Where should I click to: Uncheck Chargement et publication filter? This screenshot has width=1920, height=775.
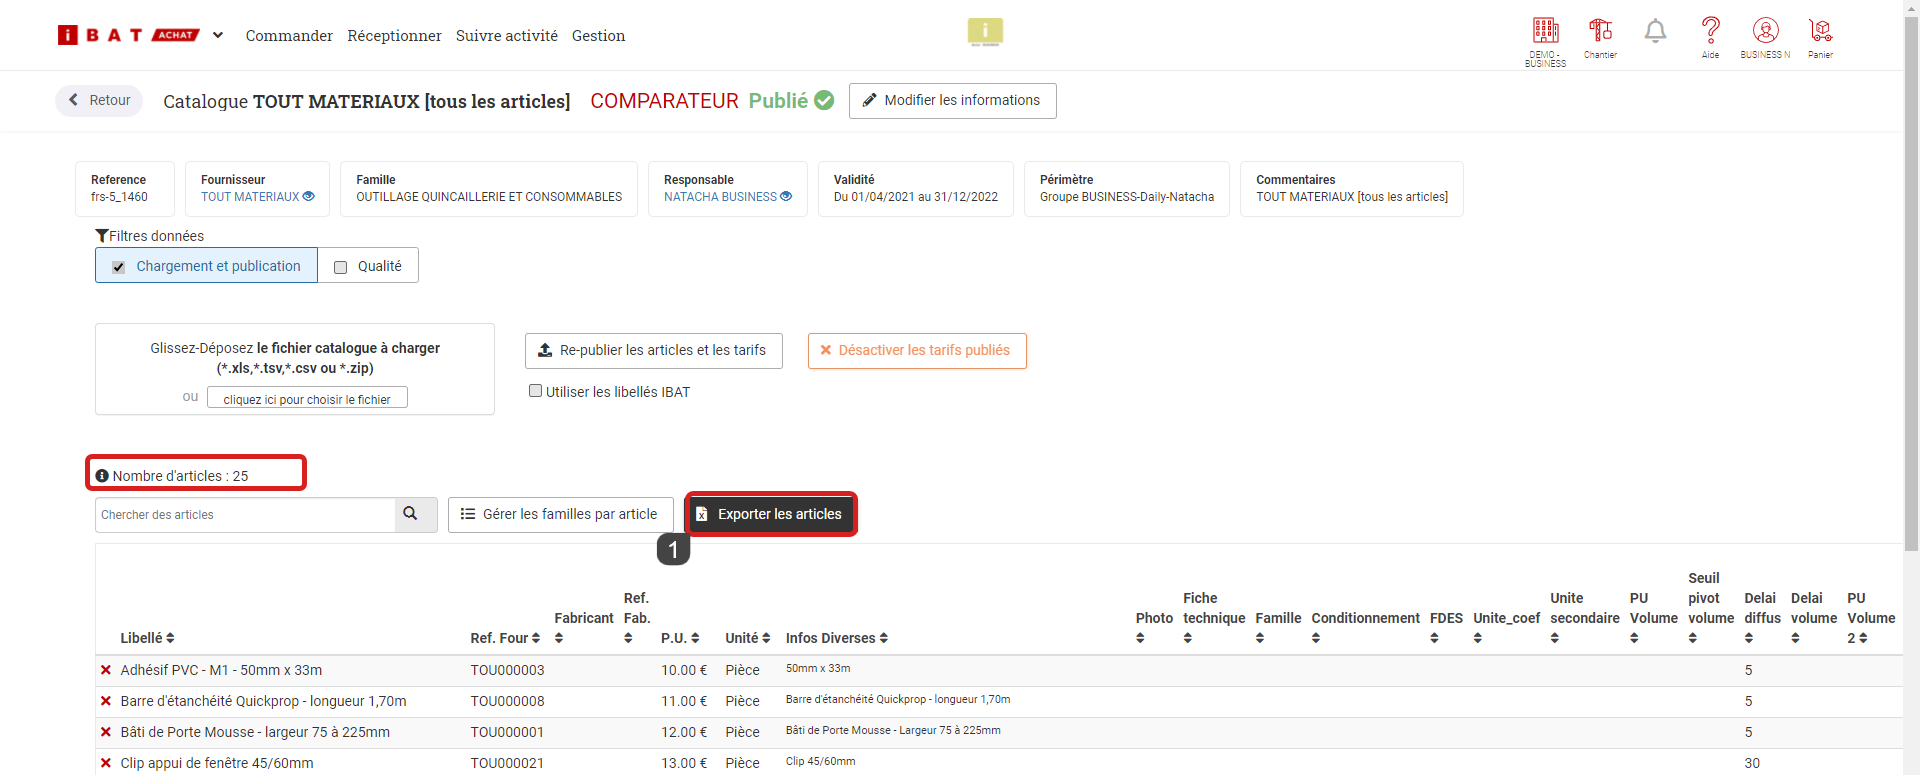(x=119, y=267)
